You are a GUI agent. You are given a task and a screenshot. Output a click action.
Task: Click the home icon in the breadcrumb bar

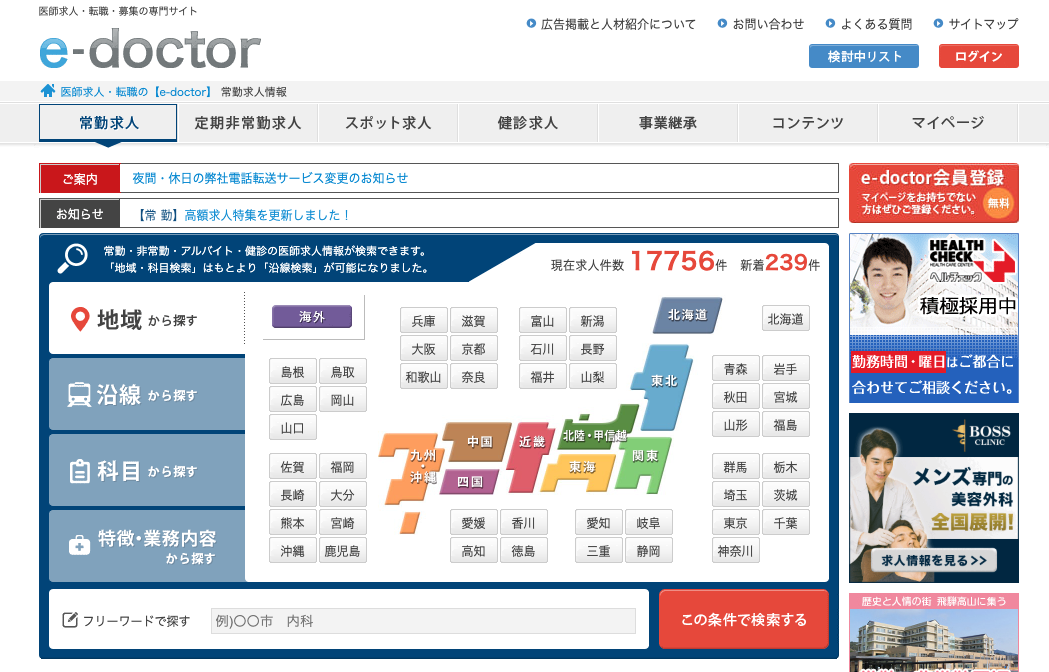46,90
